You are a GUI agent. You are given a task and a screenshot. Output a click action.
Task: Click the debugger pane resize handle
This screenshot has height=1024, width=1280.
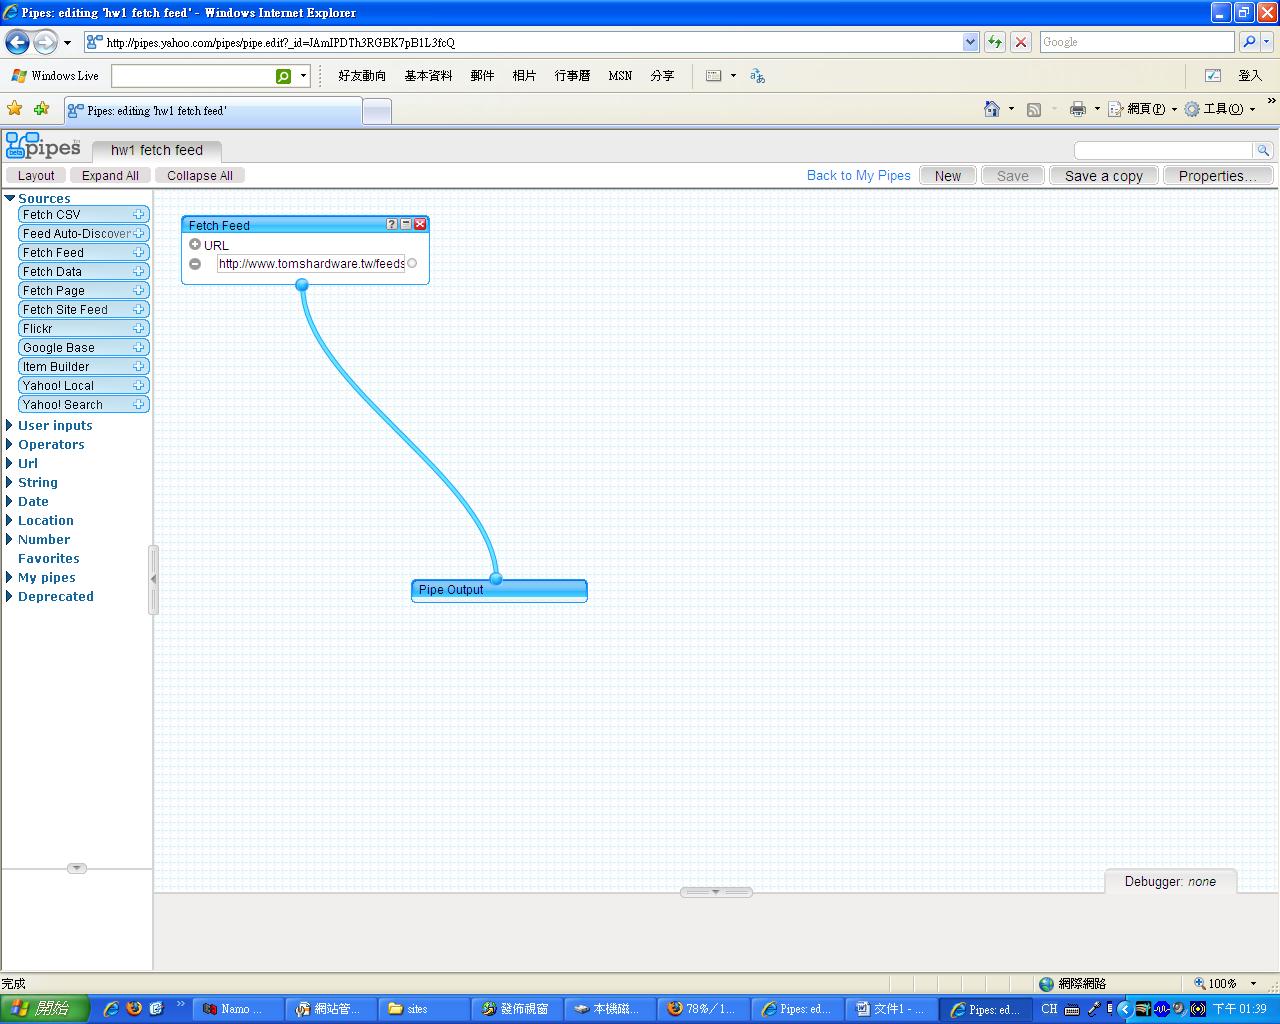pyautogui.click(x=716, y=891)
